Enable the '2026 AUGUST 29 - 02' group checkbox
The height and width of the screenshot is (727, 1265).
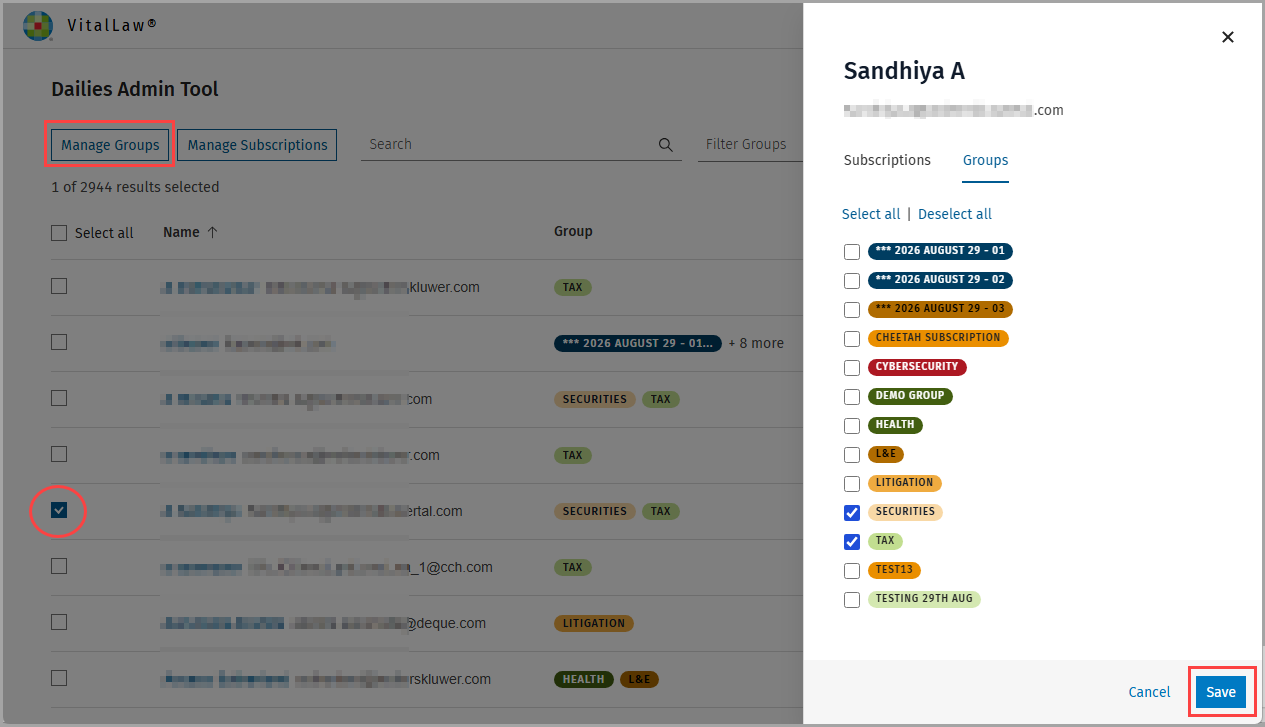pos(852,281)
